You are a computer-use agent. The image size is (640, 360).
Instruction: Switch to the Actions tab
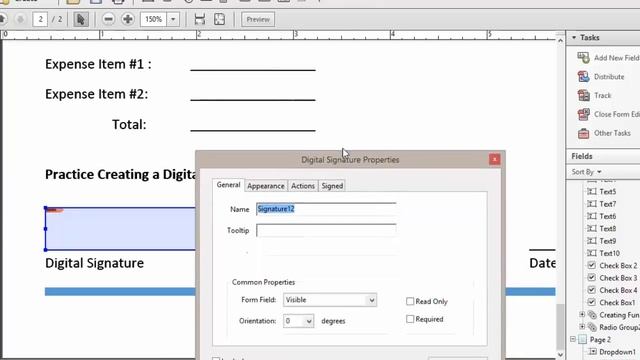[x=303, y=186]
